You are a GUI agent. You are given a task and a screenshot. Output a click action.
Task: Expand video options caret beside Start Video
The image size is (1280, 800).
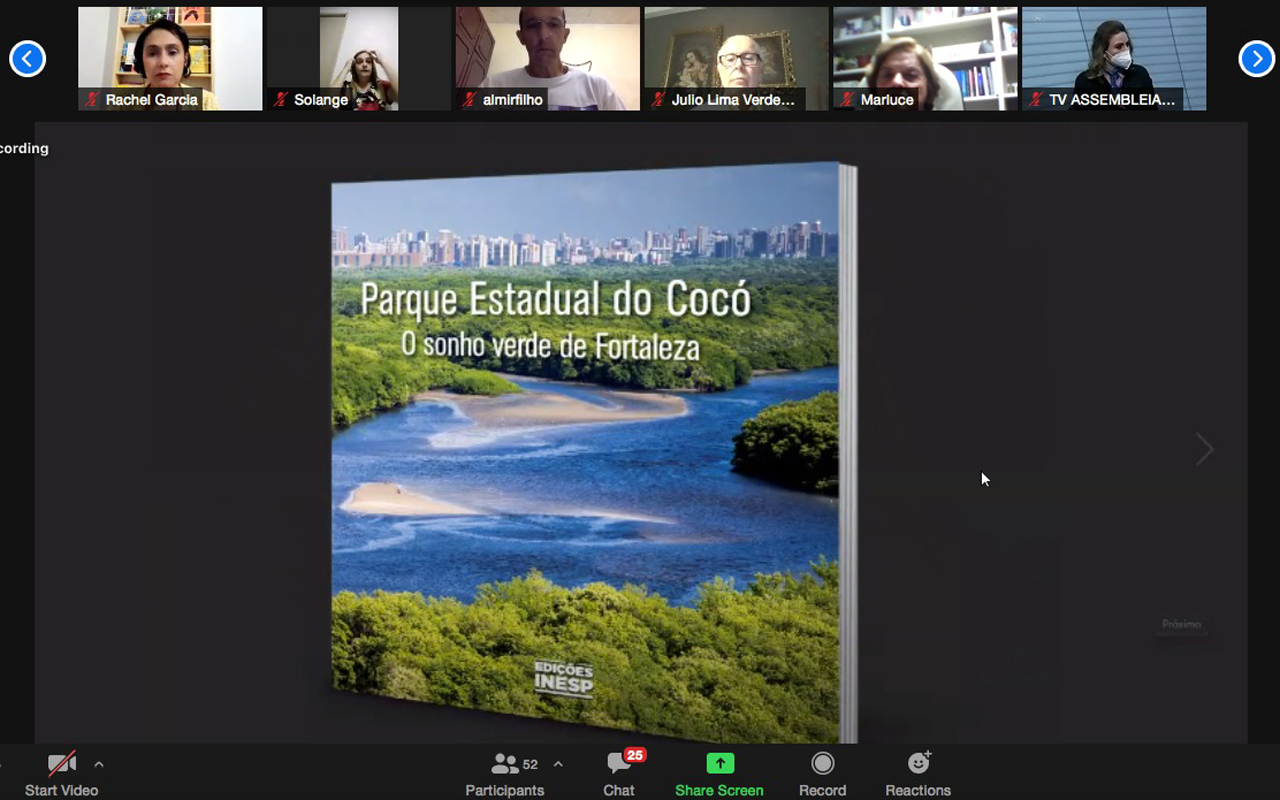coord(99,765)
